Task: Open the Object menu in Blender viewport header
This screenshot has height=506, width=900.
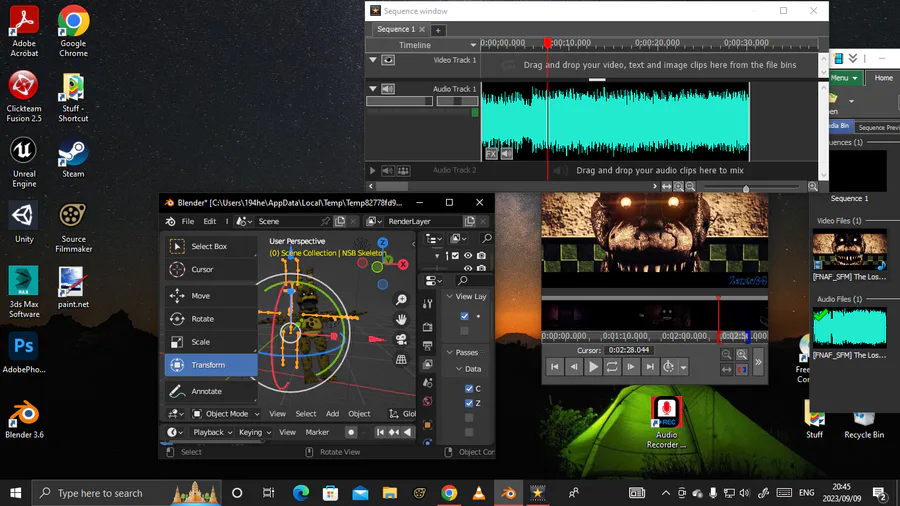Action: click(x=359, y=414)
